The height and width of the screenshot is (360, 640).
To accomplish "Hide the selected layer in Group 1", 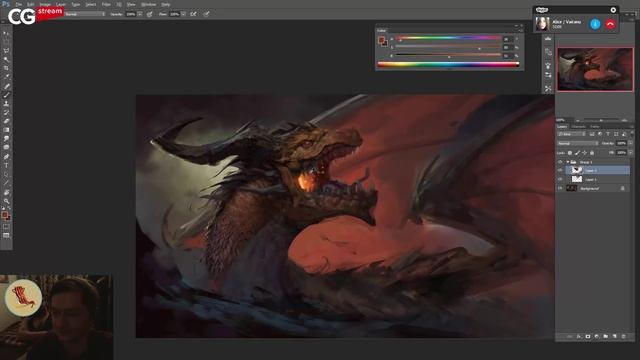I will click(x=560, y=171).
